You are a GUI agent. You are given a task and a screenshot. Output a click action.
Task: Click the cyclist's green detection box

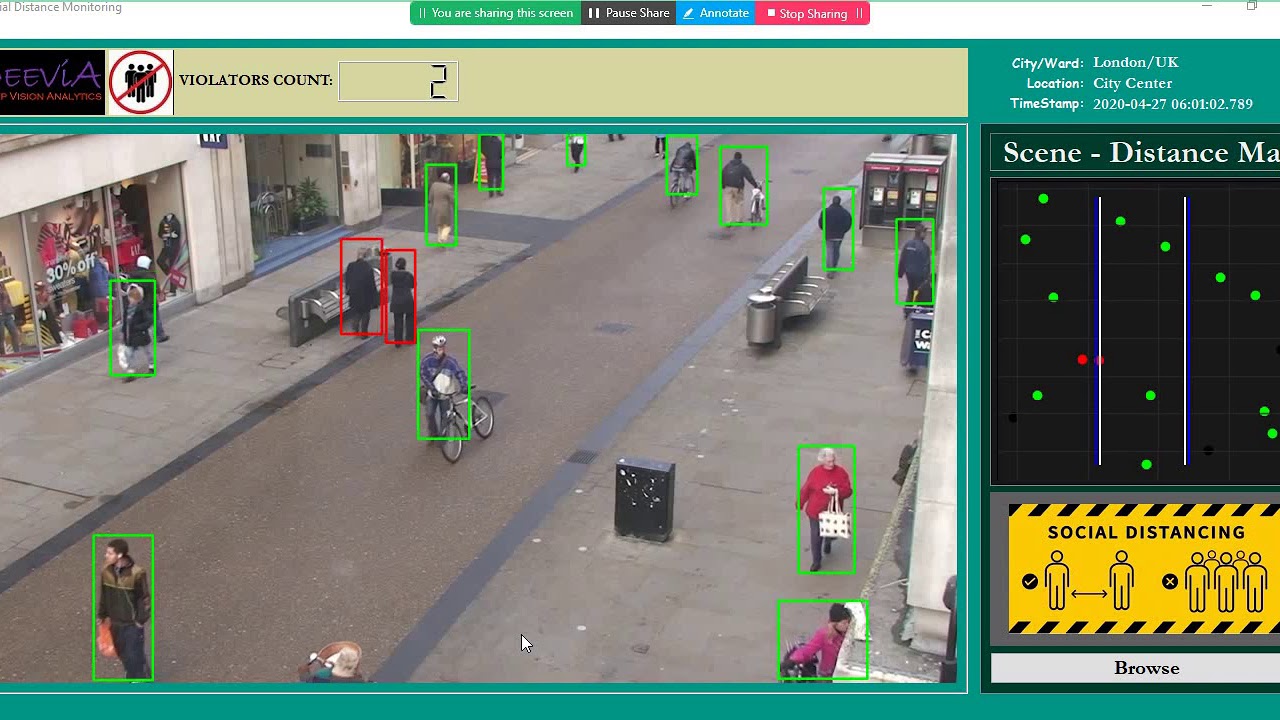click(x=443, y=384)
